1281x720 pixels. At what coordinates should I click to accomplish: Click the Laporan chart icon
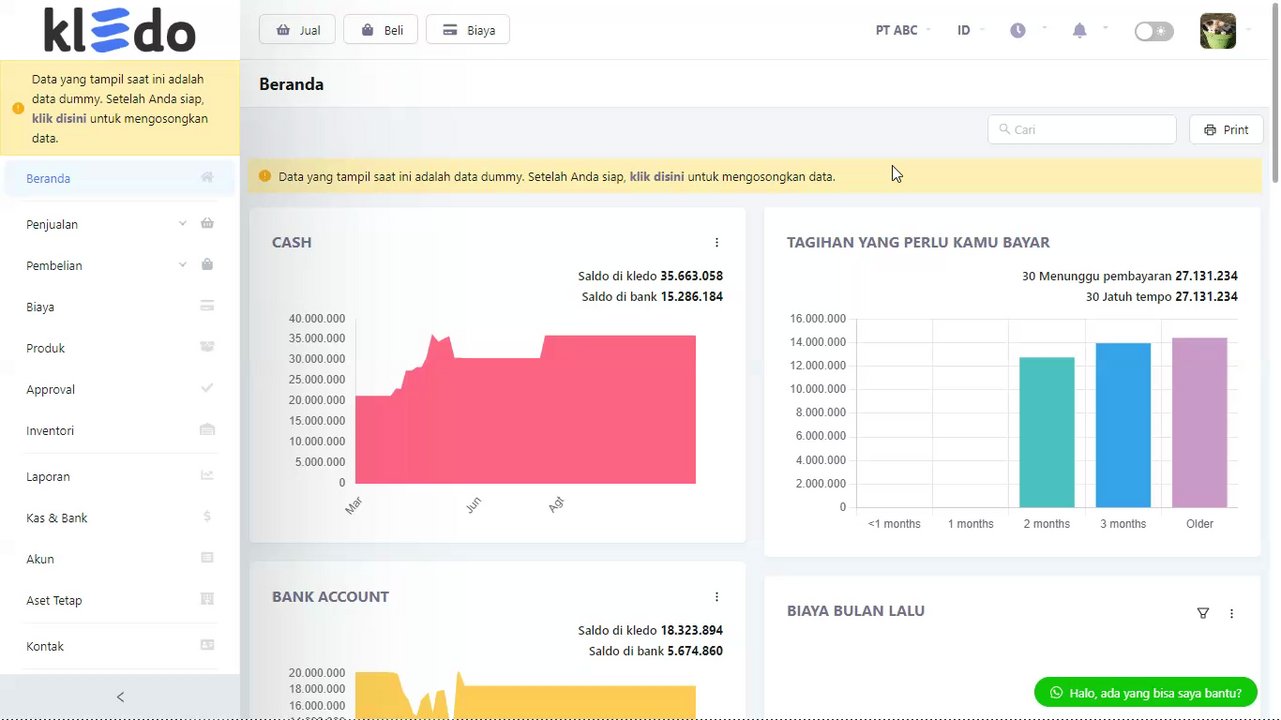tap(207, 476)
